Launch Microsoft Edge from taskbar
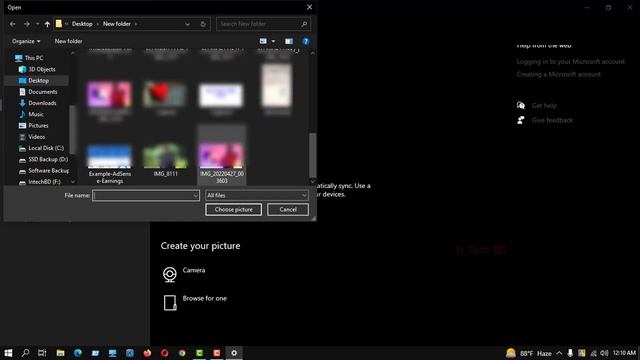The height and width of the screenshot is (360, 640). 78,353
